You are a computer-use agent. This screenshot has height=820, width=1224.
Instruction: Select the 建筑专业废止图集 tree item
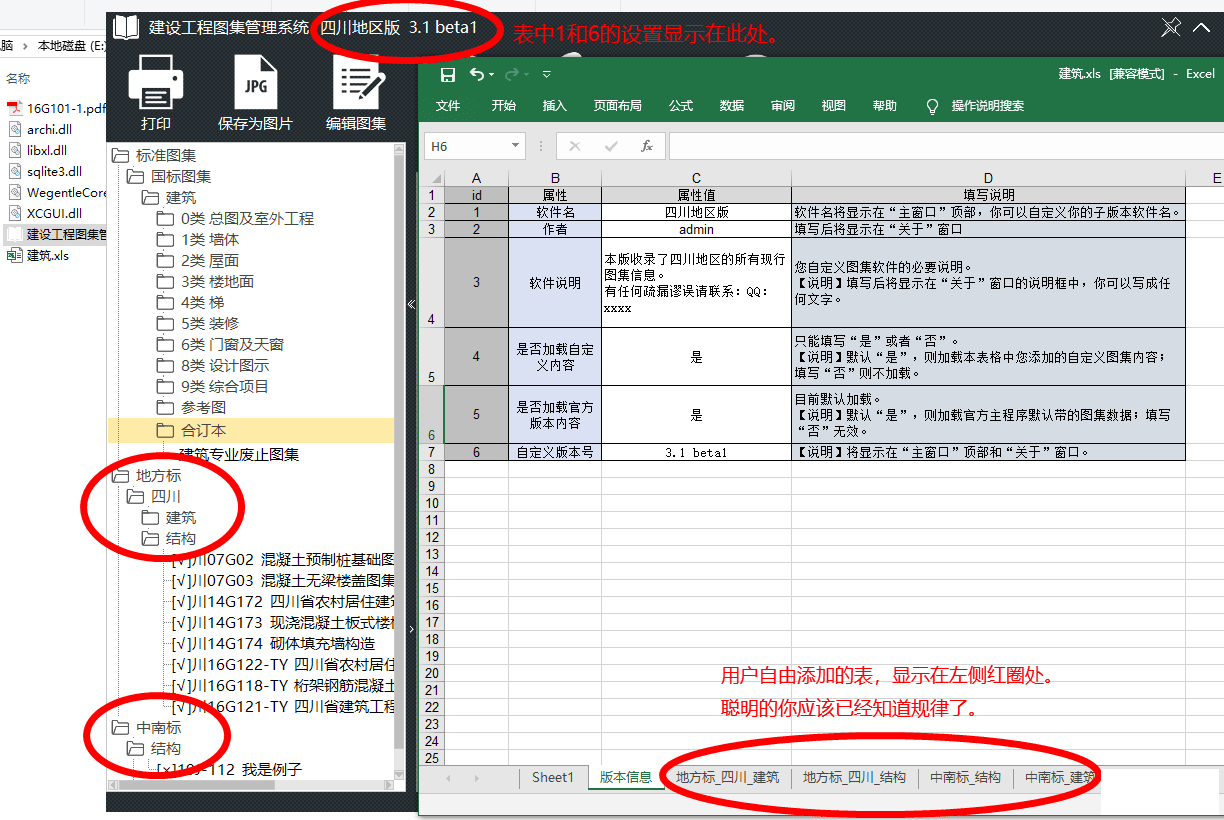pyautogui.click(x=239, y=454)
